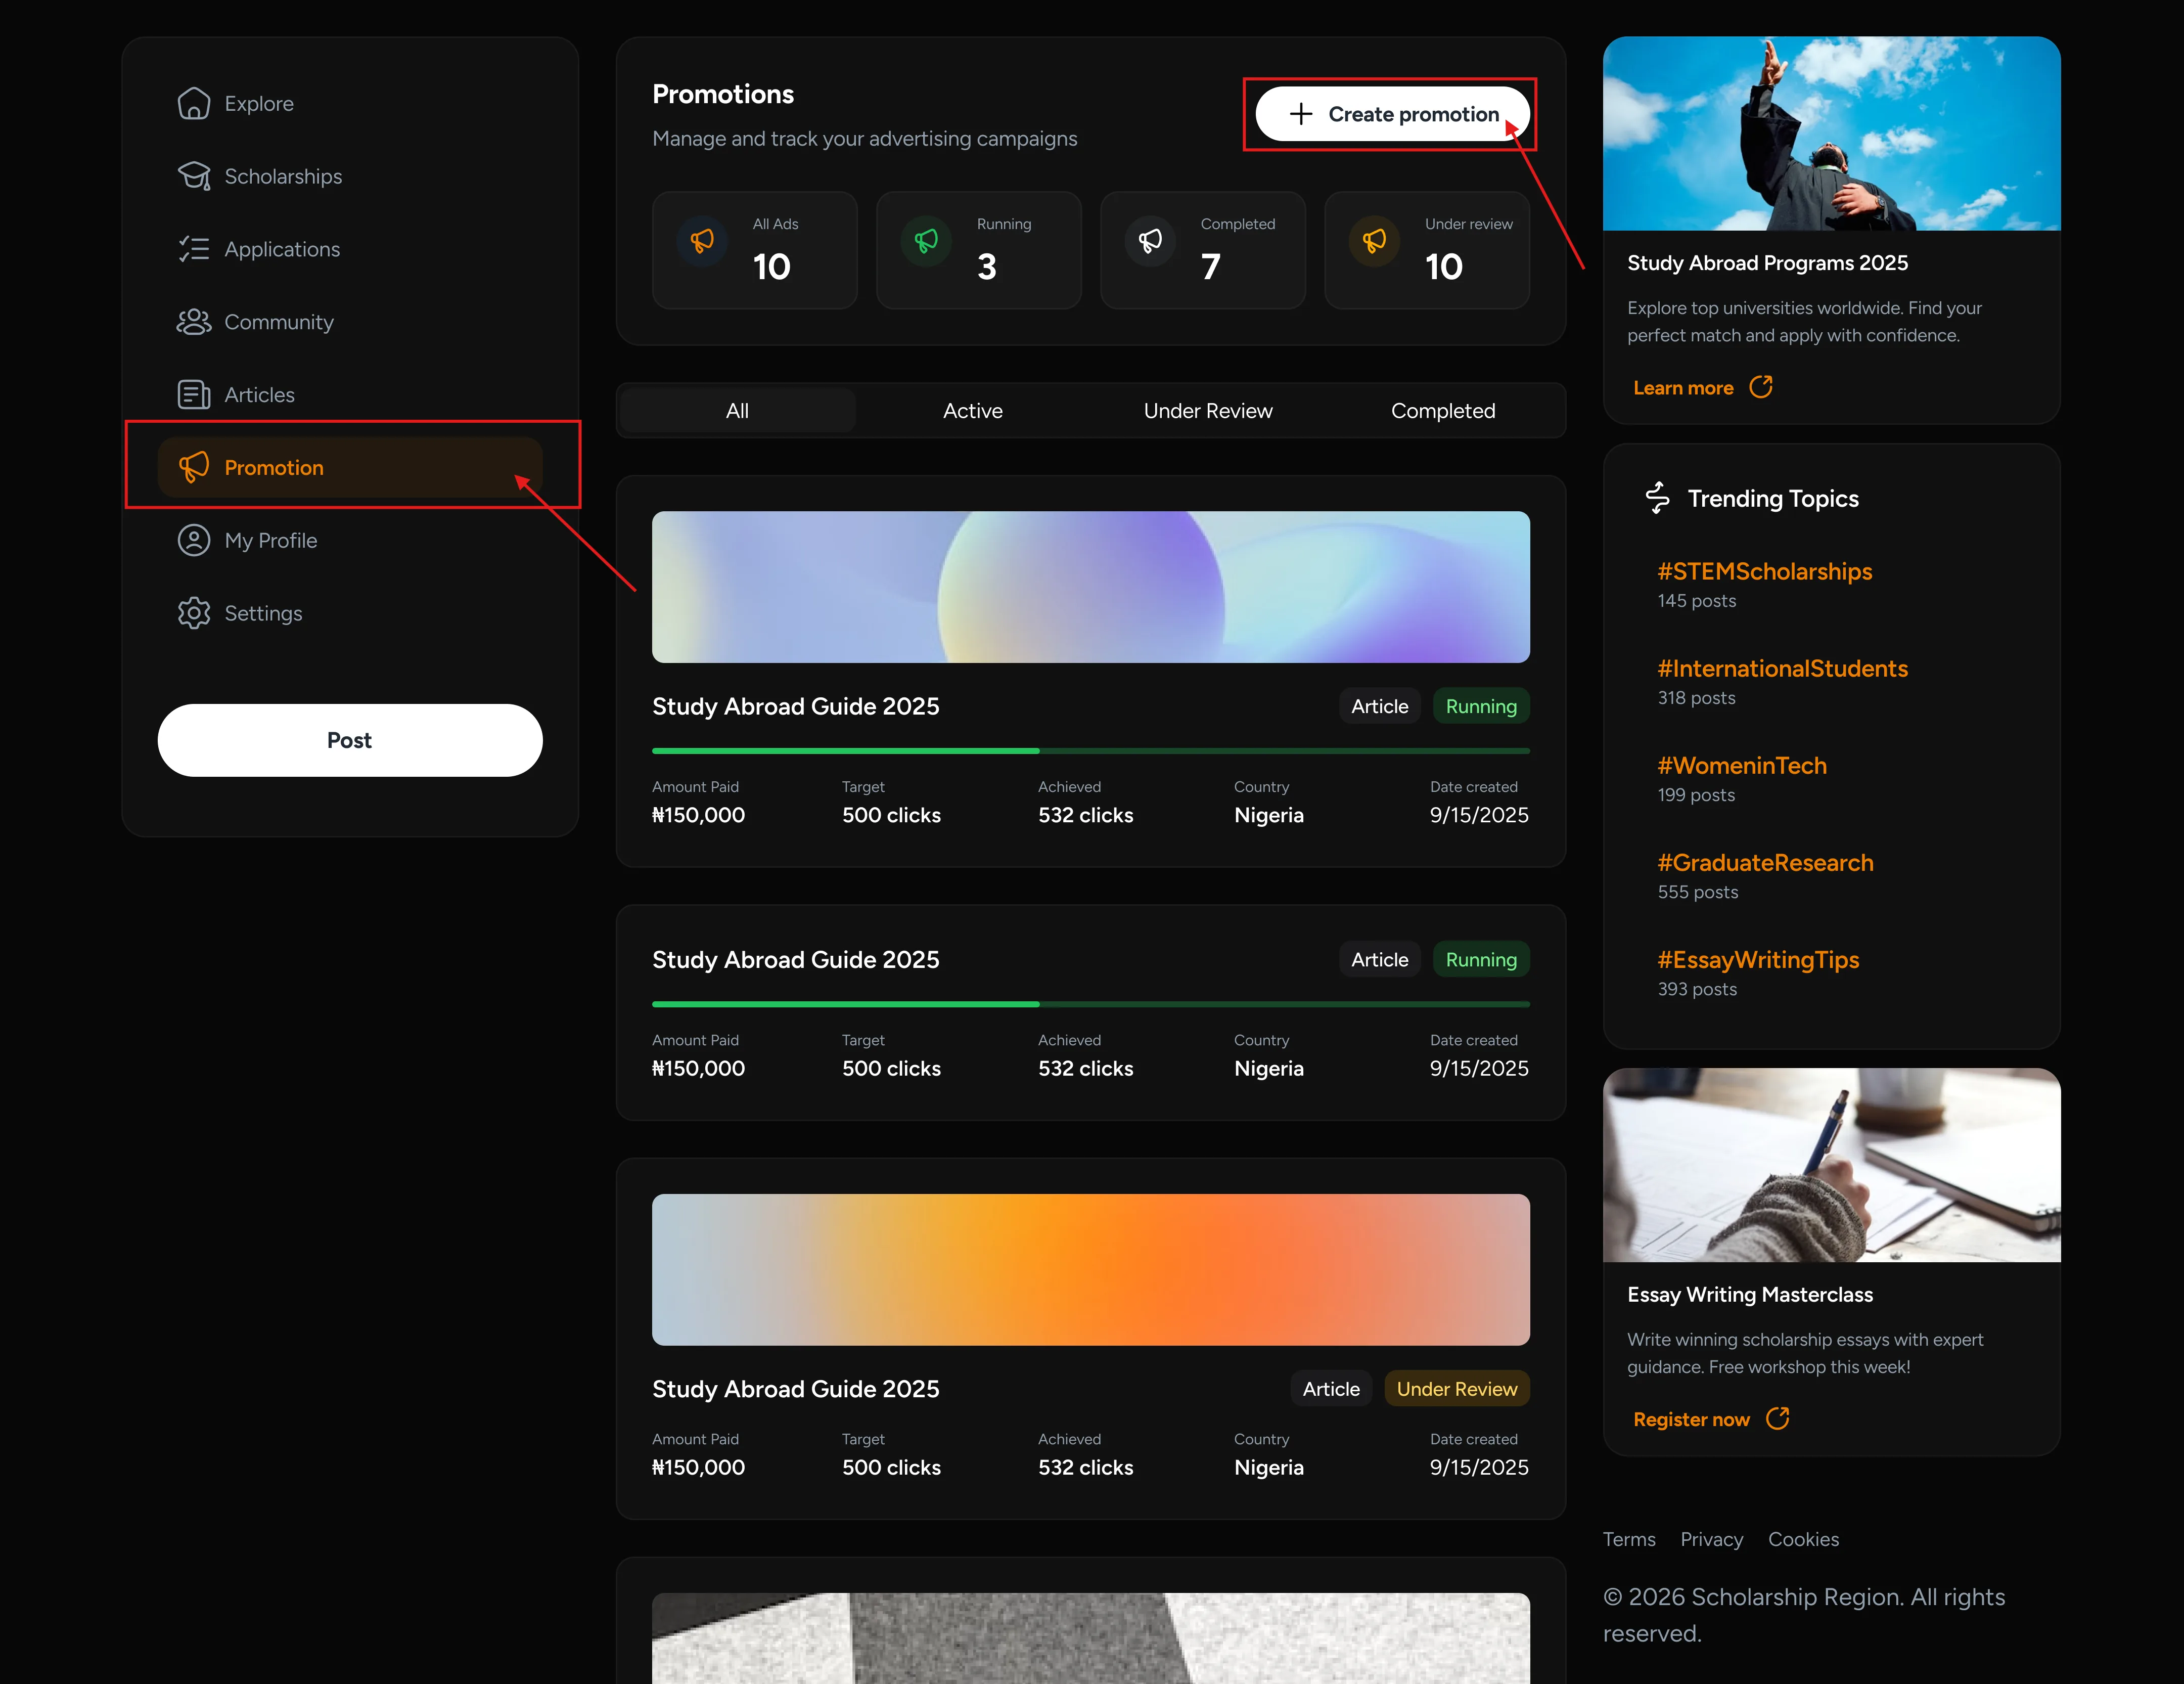The image size is (2184, 1684).
Task: Select the Under review megaphone icon in stats
Action: [1374, 241]
